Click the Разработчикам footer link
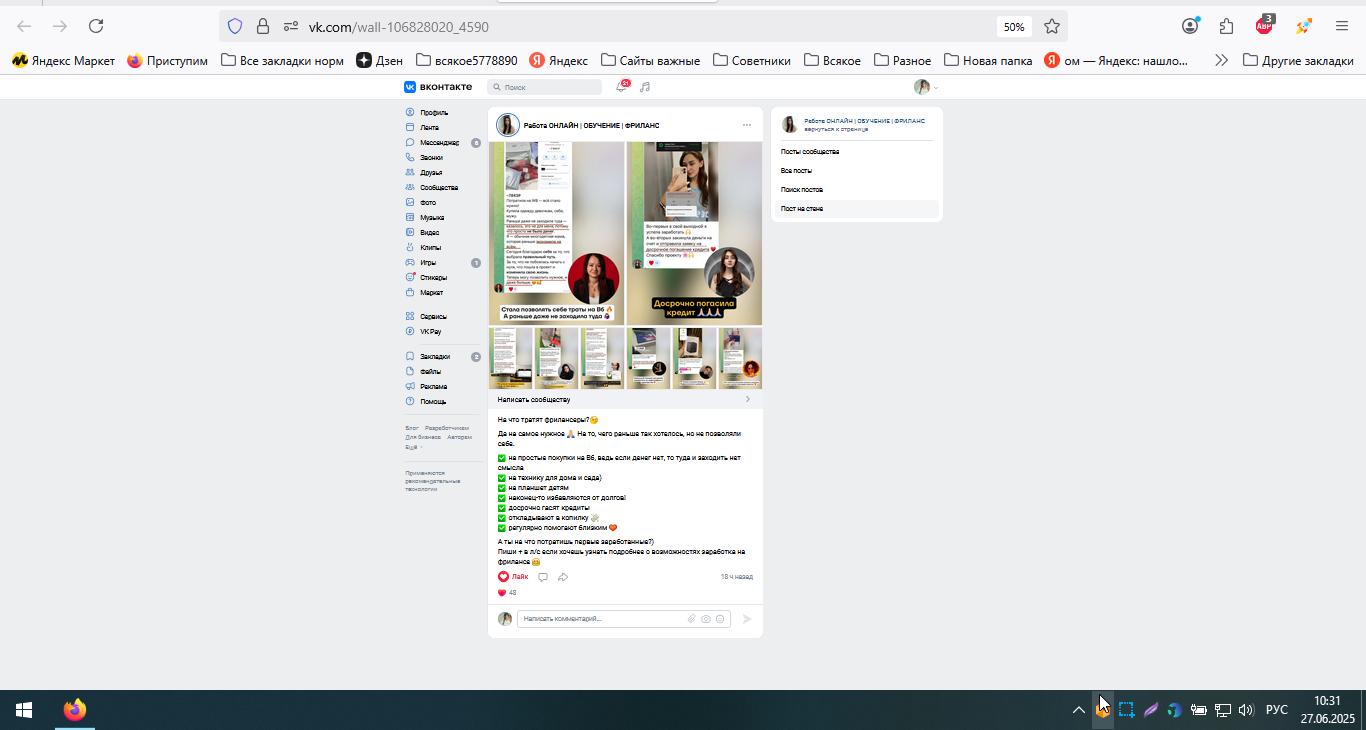 click(x=447, y=428)
